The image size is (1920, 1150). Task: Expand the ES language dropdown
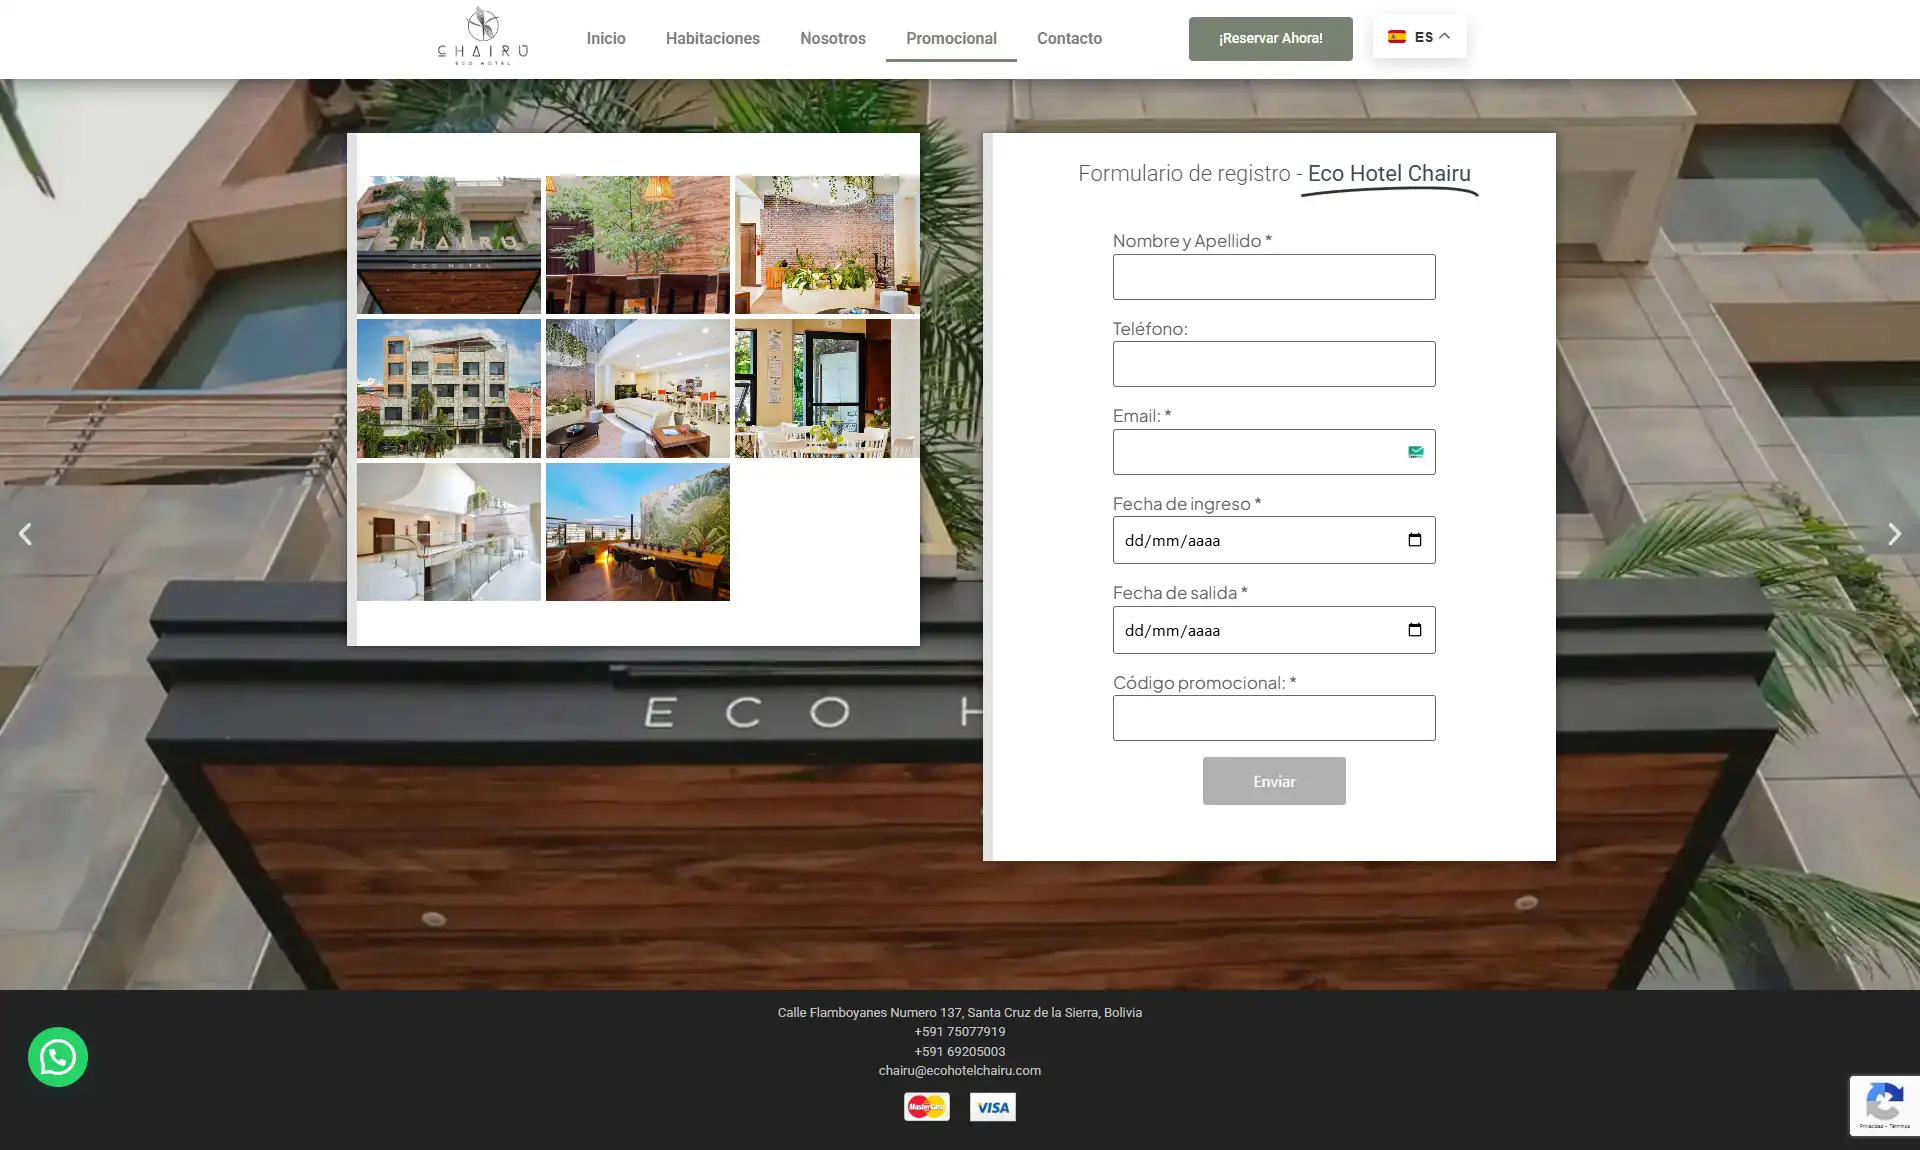1419,37
